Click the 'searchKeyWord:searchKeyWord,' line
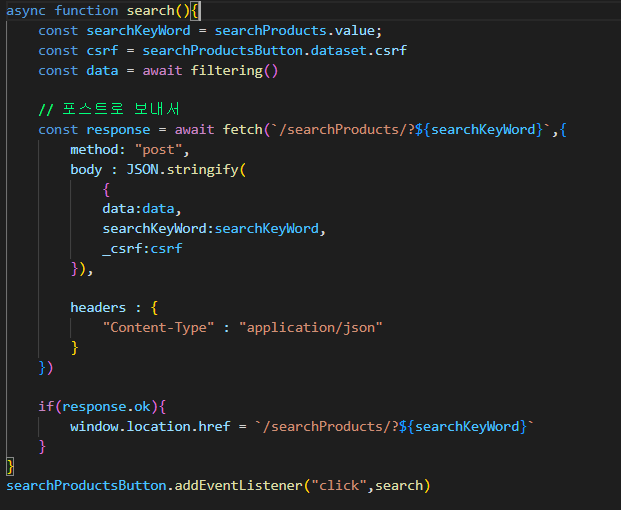Screen dimensions: 621x510 point(214,229)
